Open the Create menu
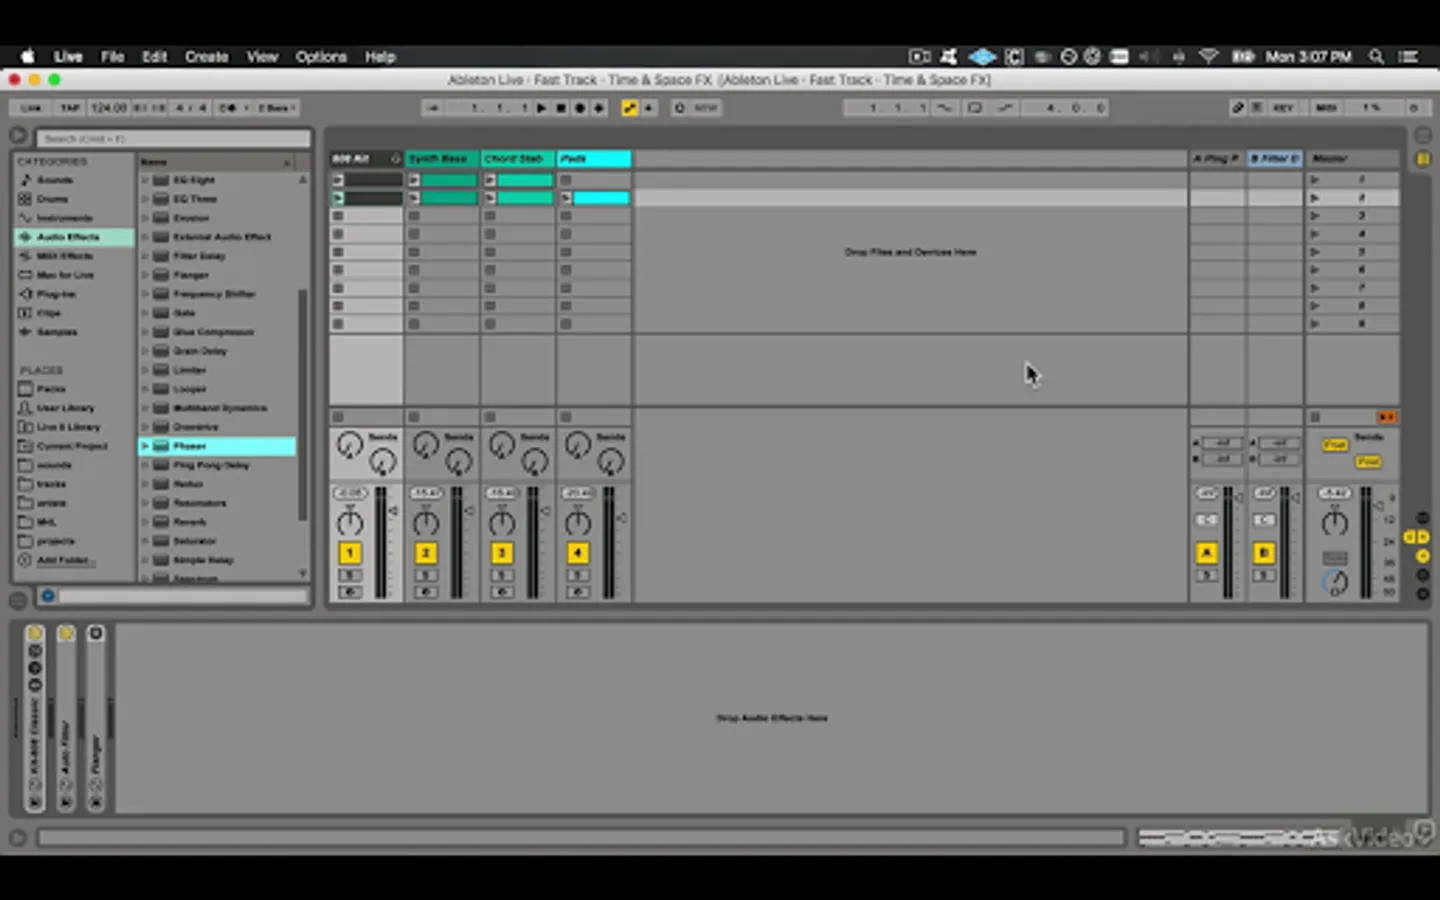This screenshot has height=900, width=1440. coord(206,57)
